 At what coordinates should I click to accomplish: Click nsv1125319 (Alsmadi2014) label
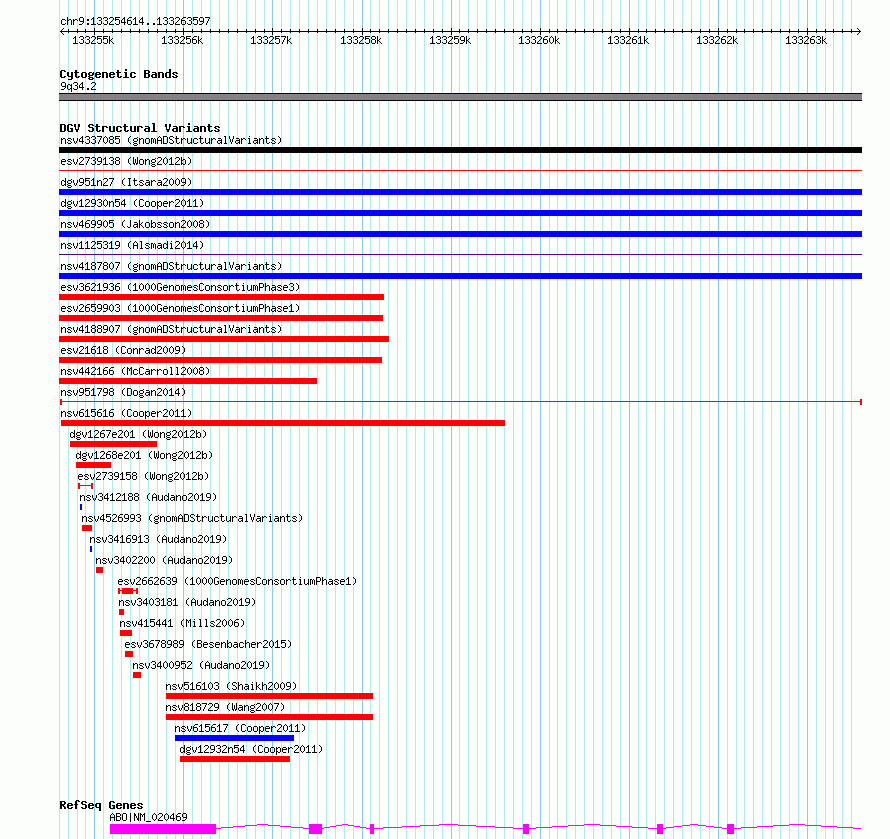point(132,245)
